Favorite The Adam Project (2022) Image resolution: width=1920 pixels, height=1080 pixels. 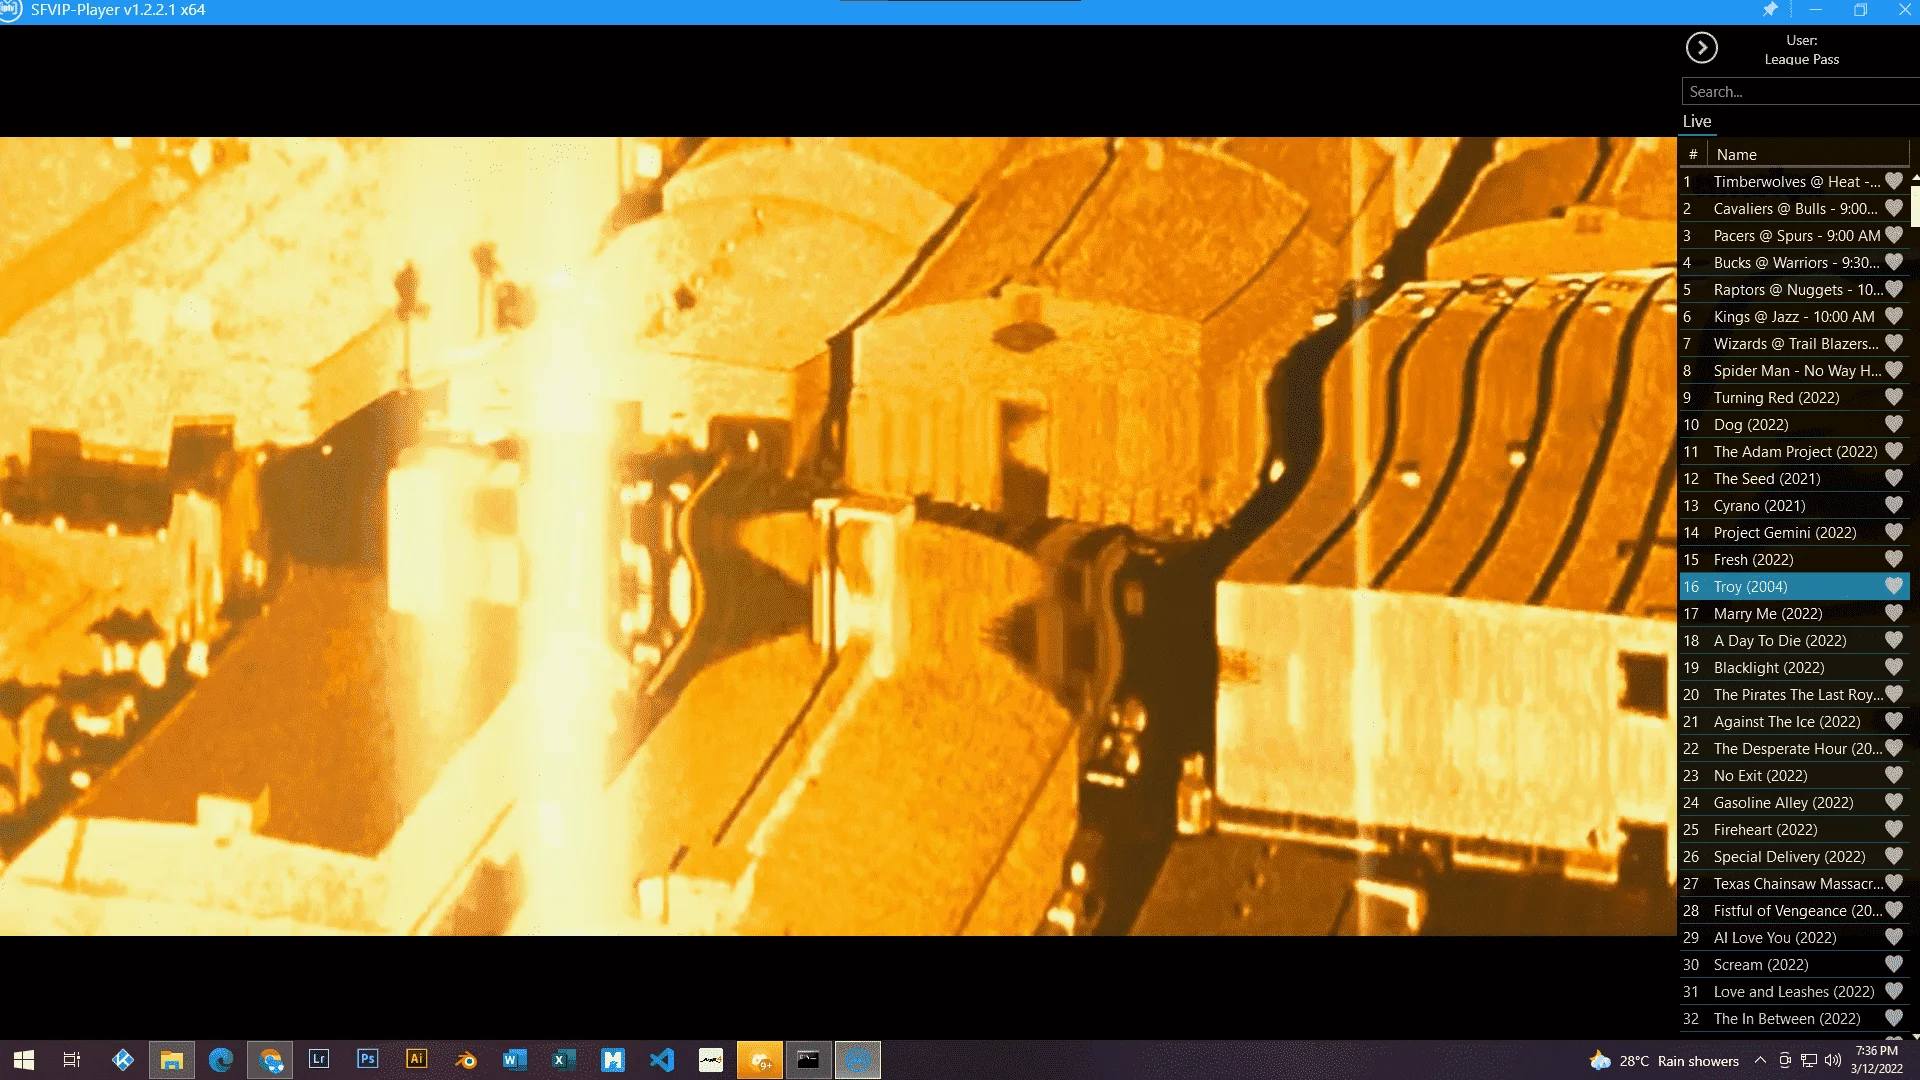1894,451
